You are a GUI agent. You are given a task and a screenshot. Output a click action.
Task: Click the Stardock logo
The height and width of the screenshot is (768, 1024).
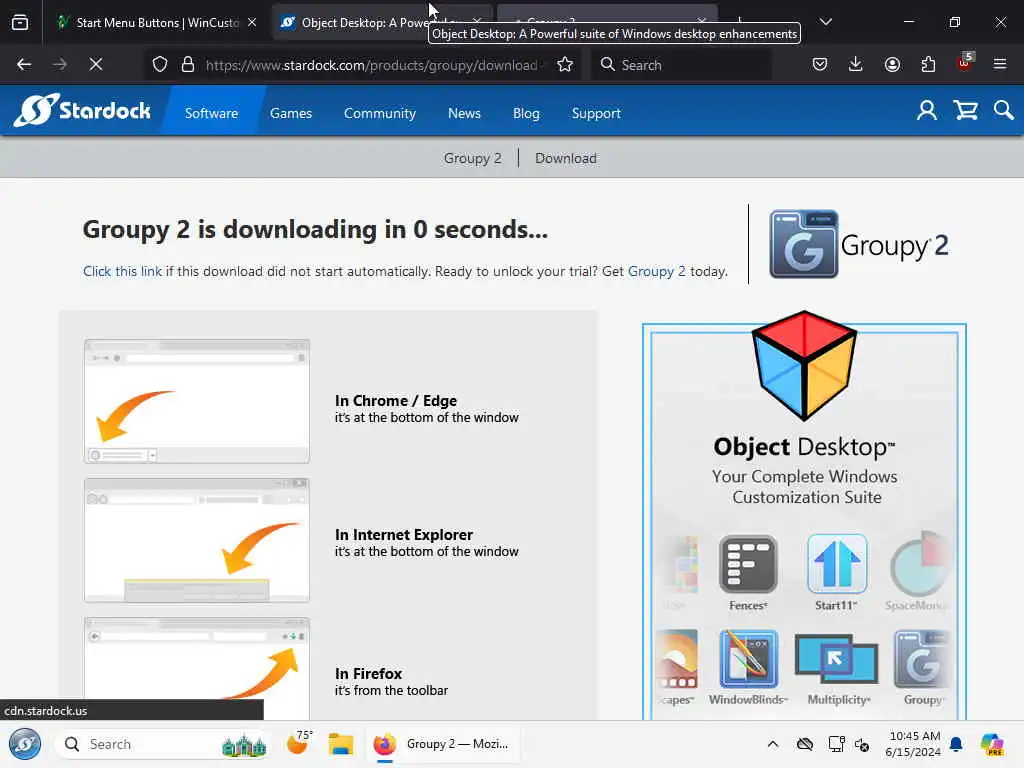pos(82,110)
